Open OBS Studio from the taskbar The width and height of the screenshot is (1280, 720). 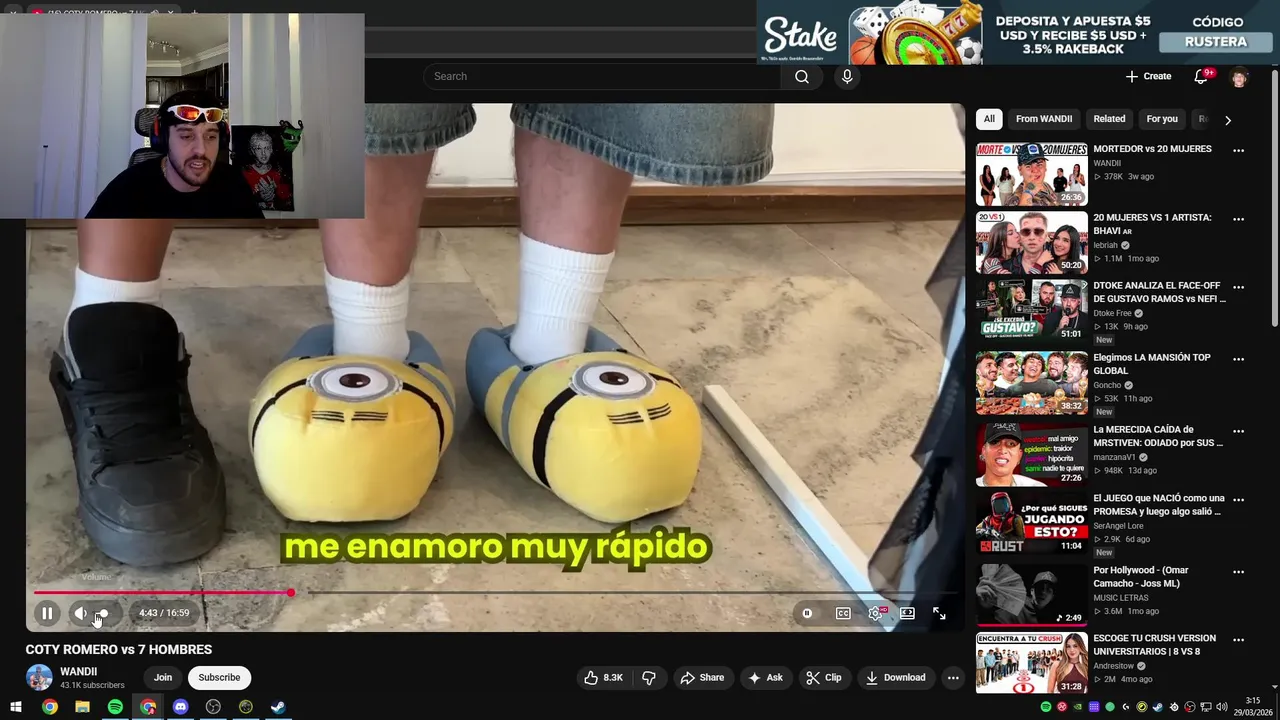click(x=213, y=707)
